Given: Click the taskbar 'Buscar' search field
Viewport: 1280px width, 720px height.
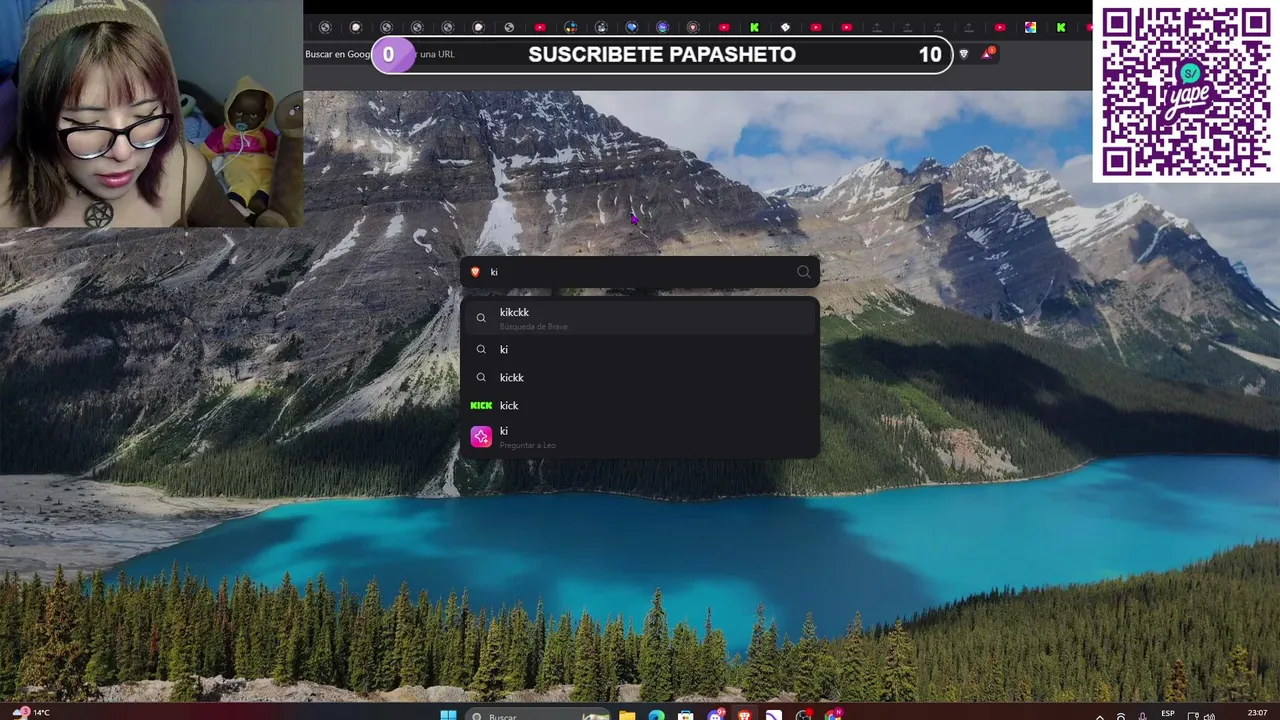Looking at the screenshot, I should point(538,714).
